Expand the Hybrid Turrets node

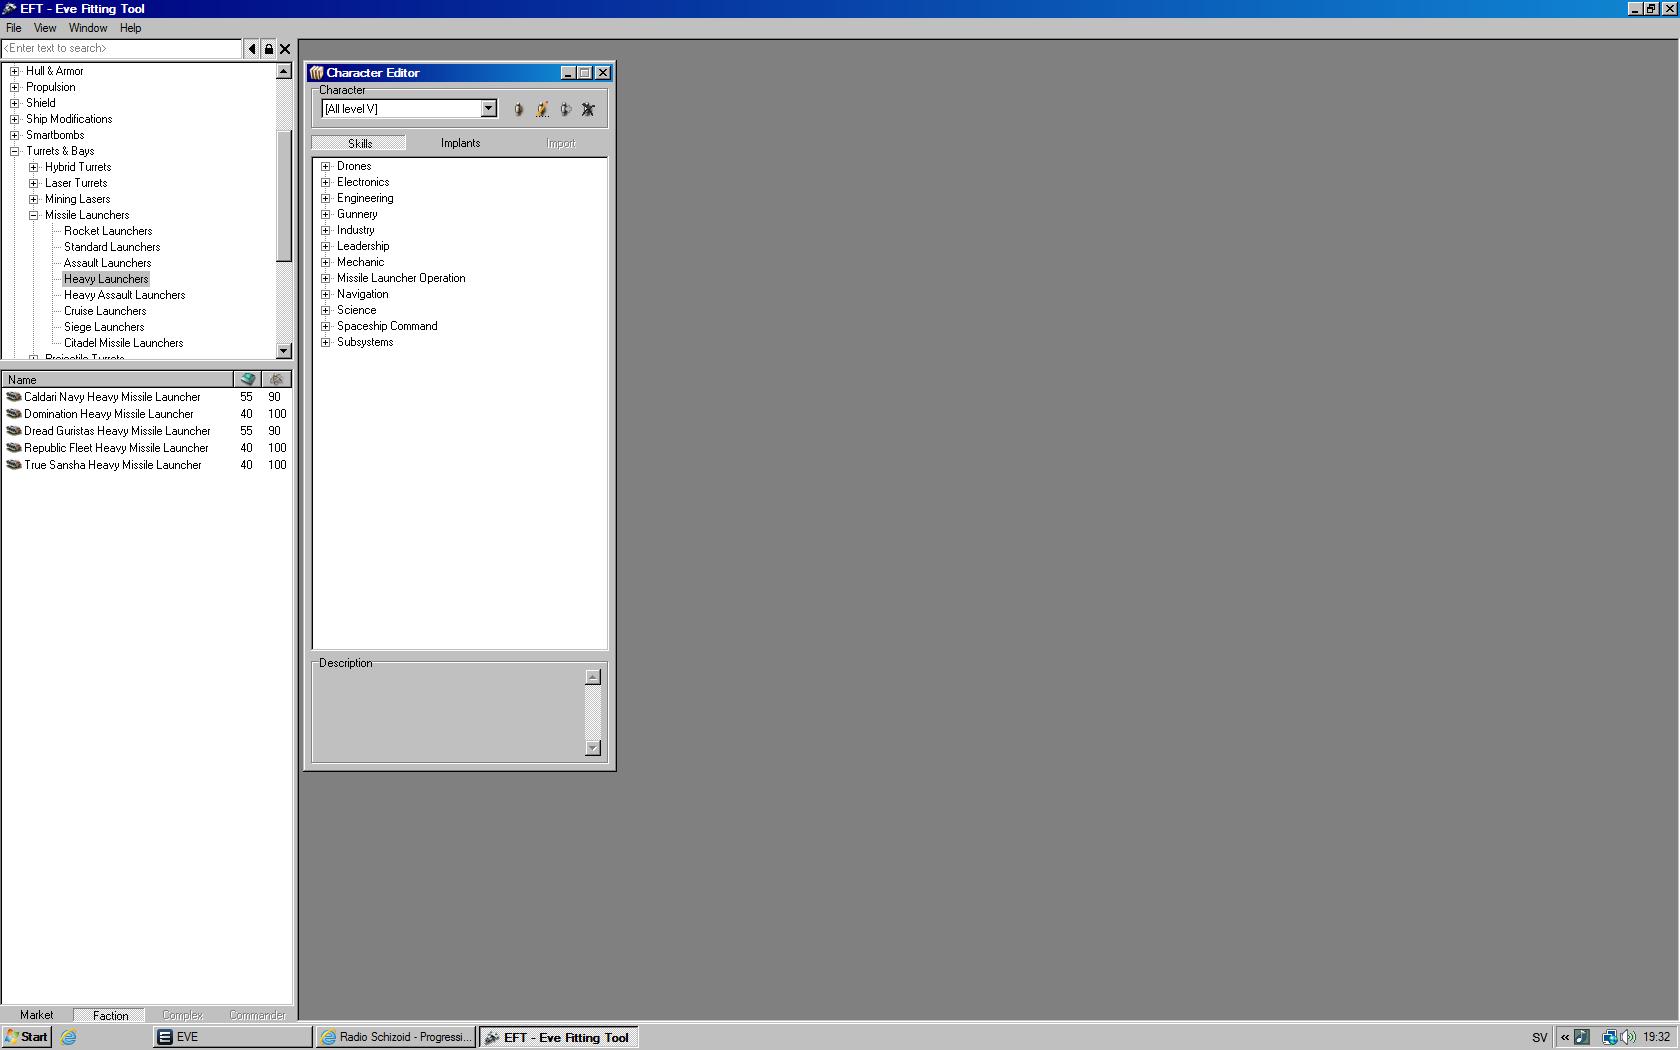coord(33,167)
